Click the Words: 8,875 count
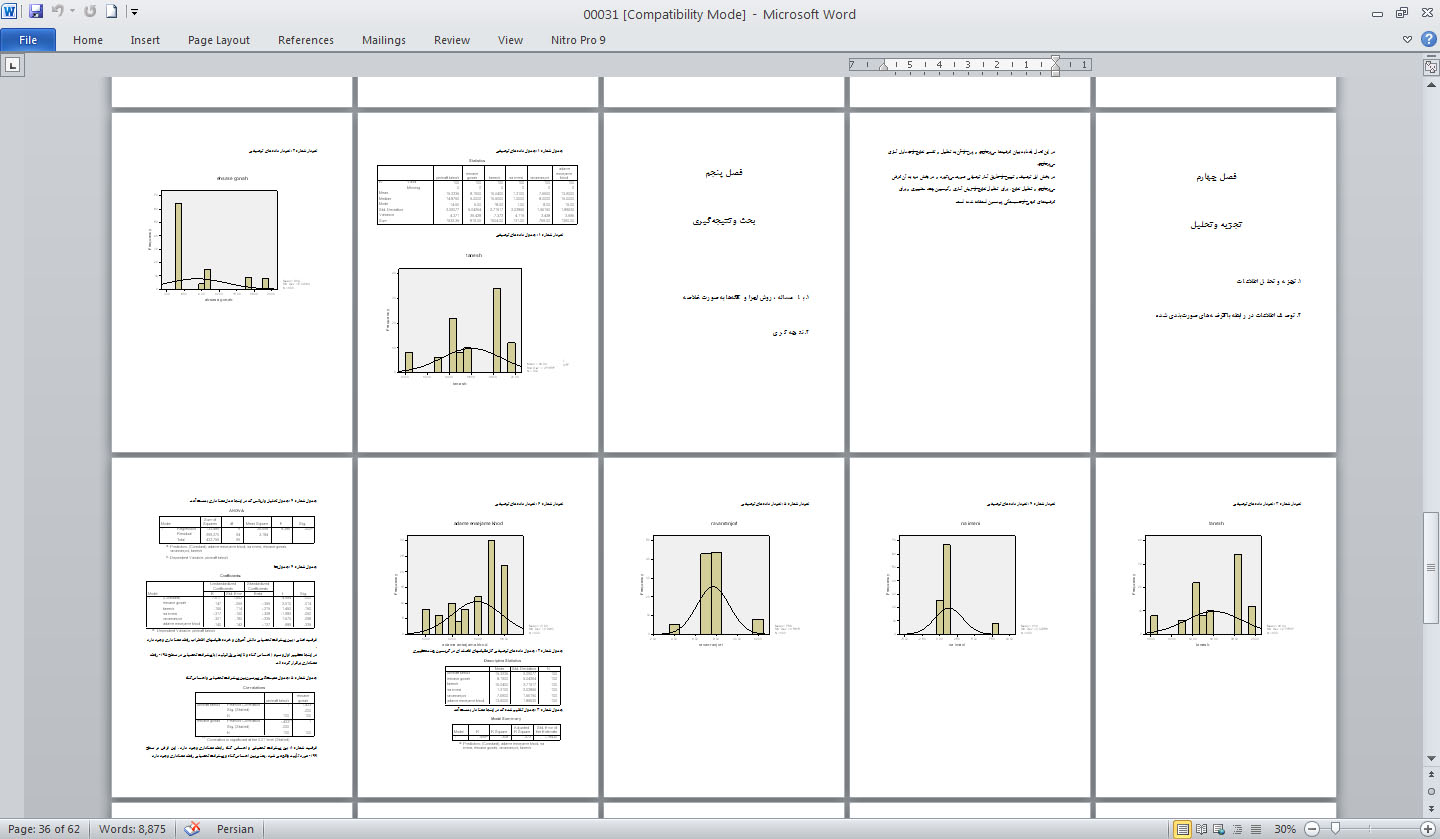The width and height of the screenshot is (1440, 839). (x=133, y=829)
